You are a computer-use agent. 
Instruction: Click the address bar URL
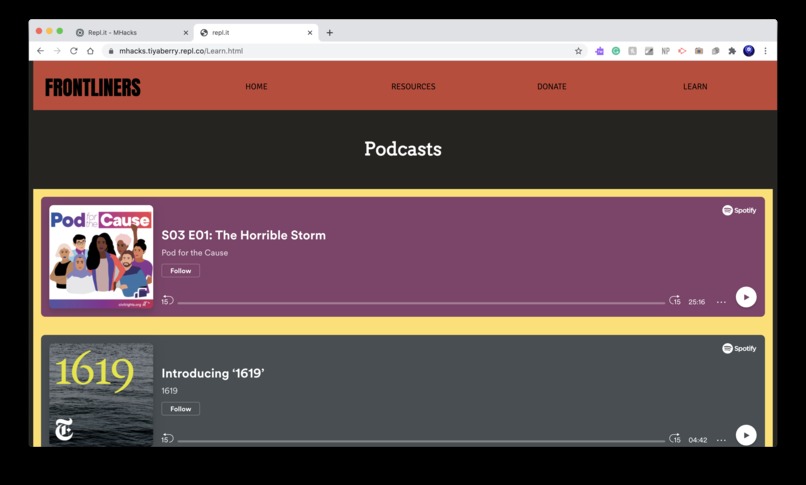(x=181, y=51)
